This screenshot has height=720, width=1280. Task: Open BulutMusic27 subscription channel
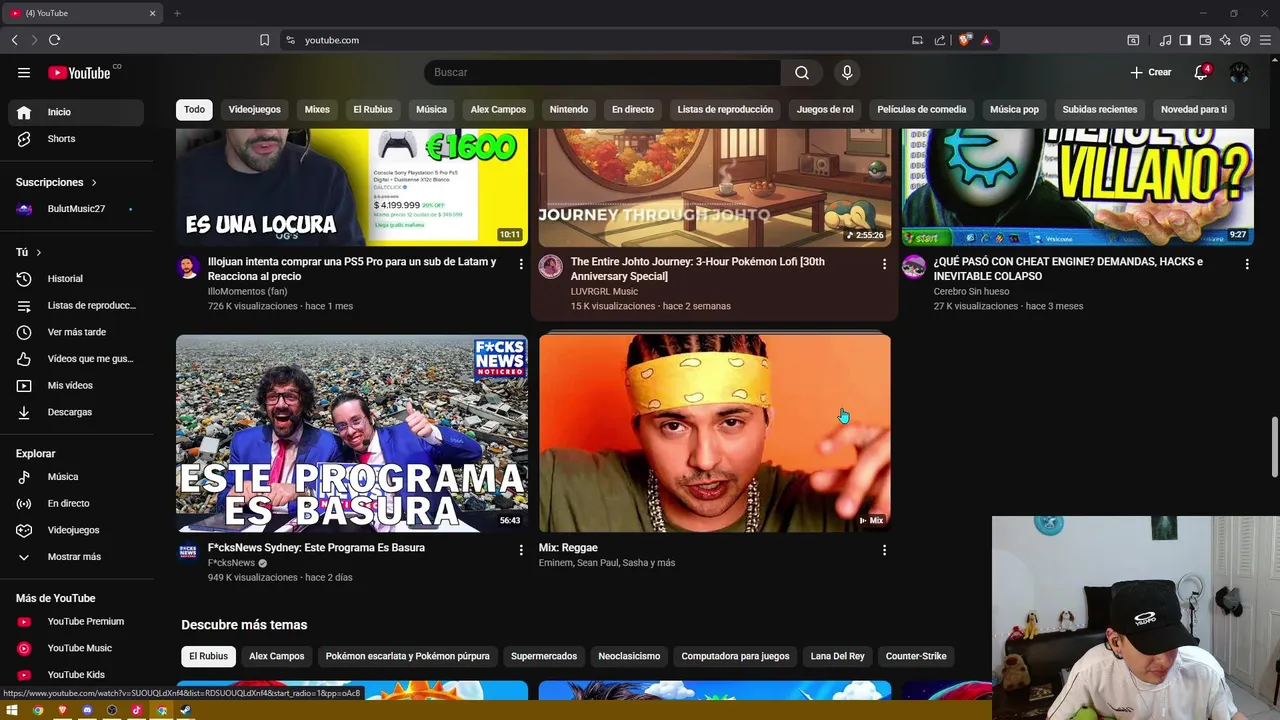(x=76, y=209)
